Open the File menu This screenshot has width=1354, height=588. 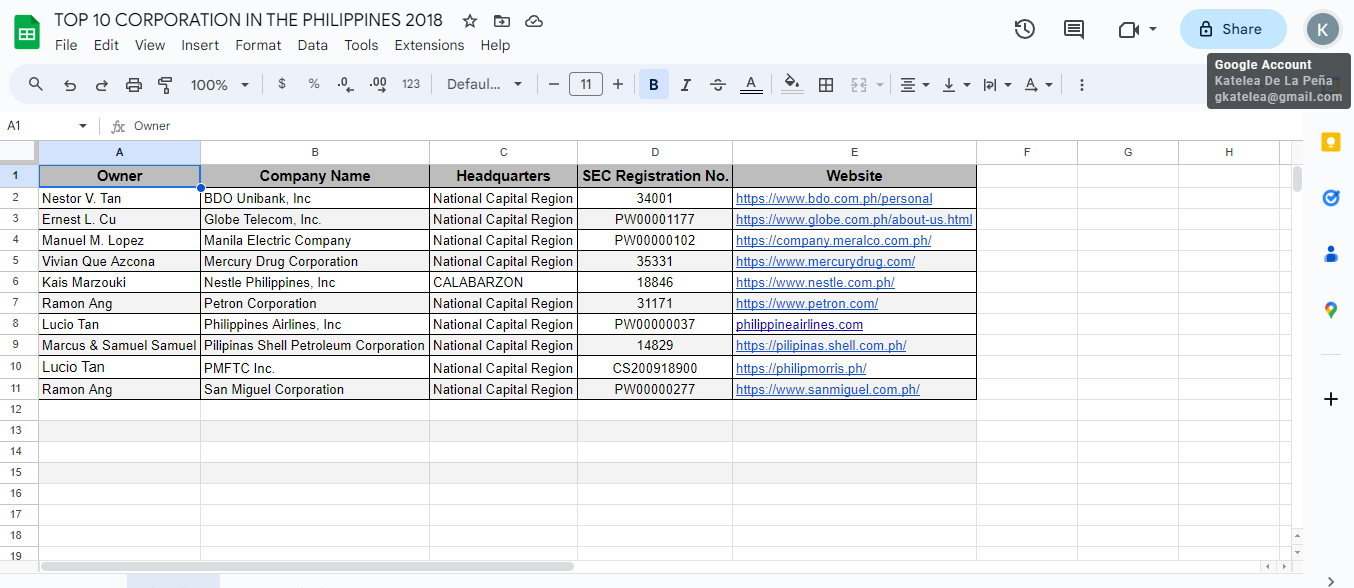tap(66, 45)
